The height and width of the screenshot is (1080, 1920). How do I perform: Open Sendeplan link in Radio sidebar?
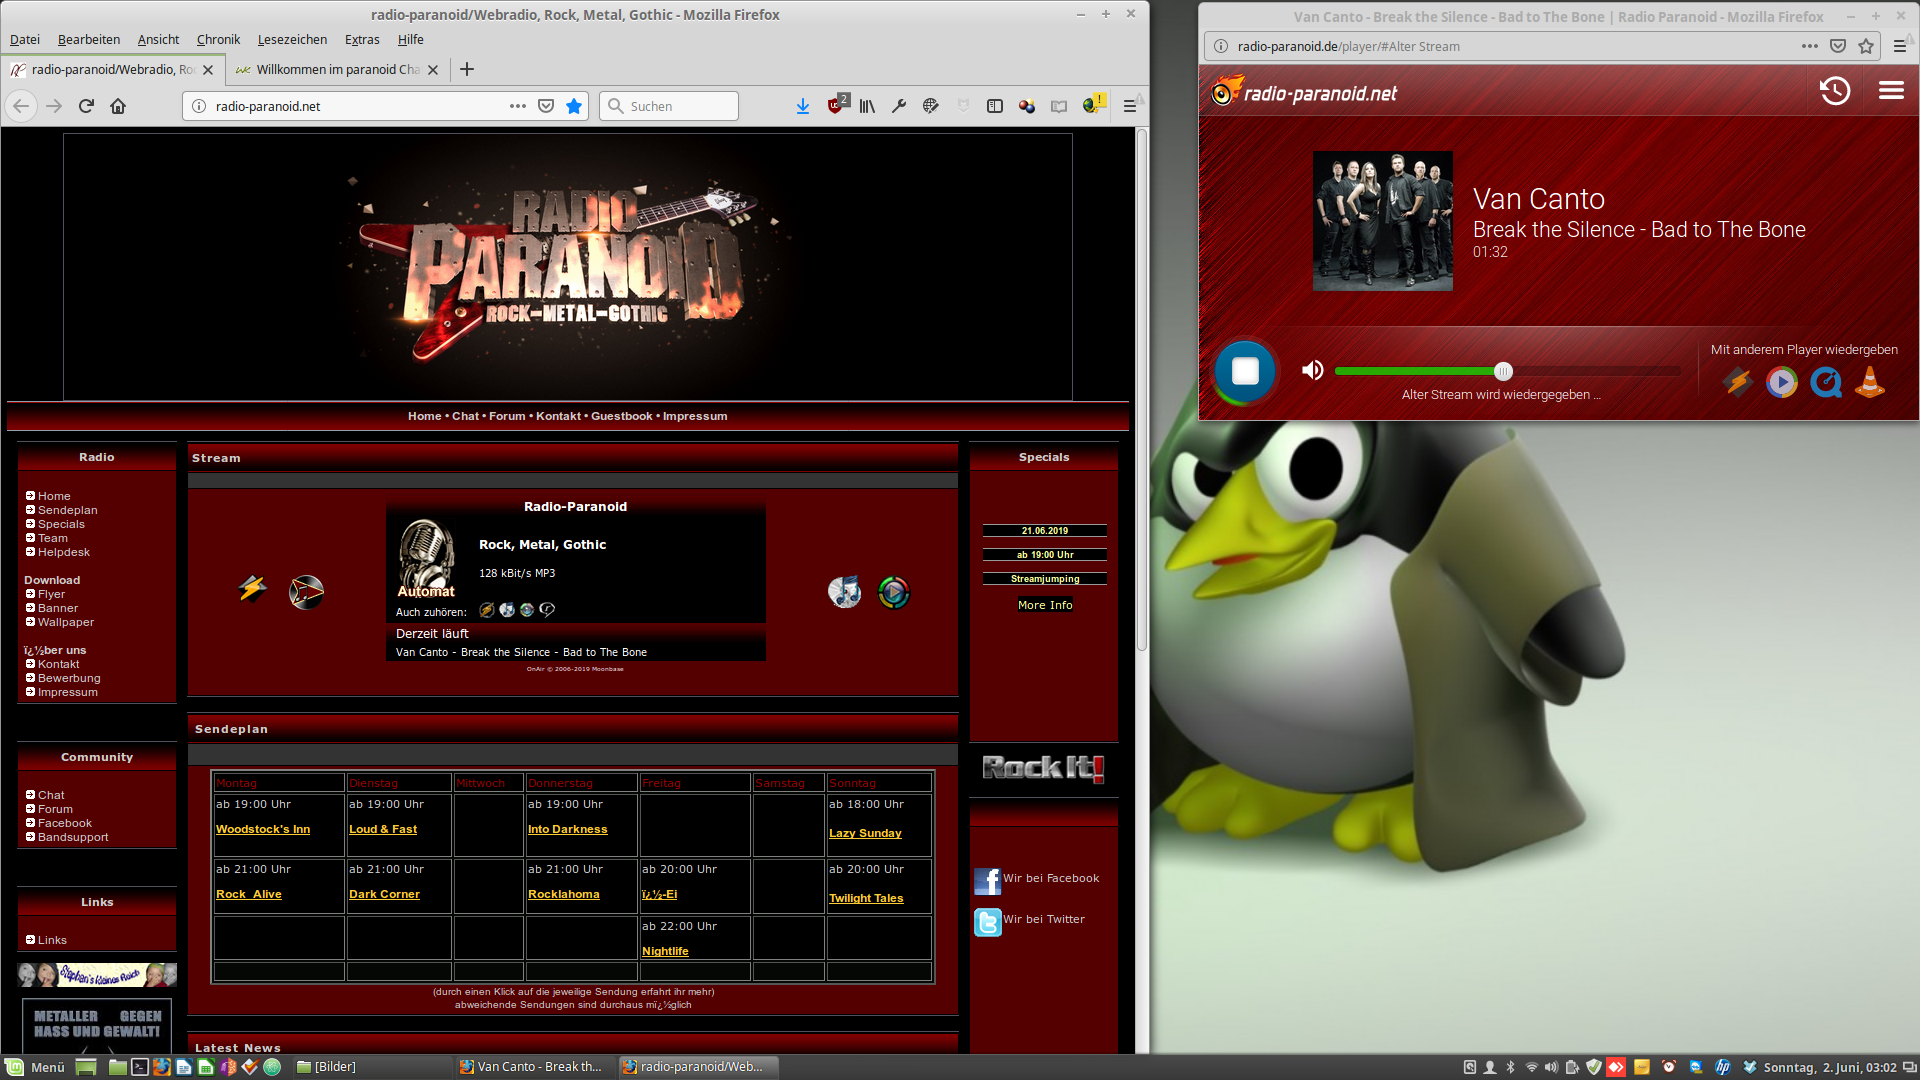pos(67,510)
